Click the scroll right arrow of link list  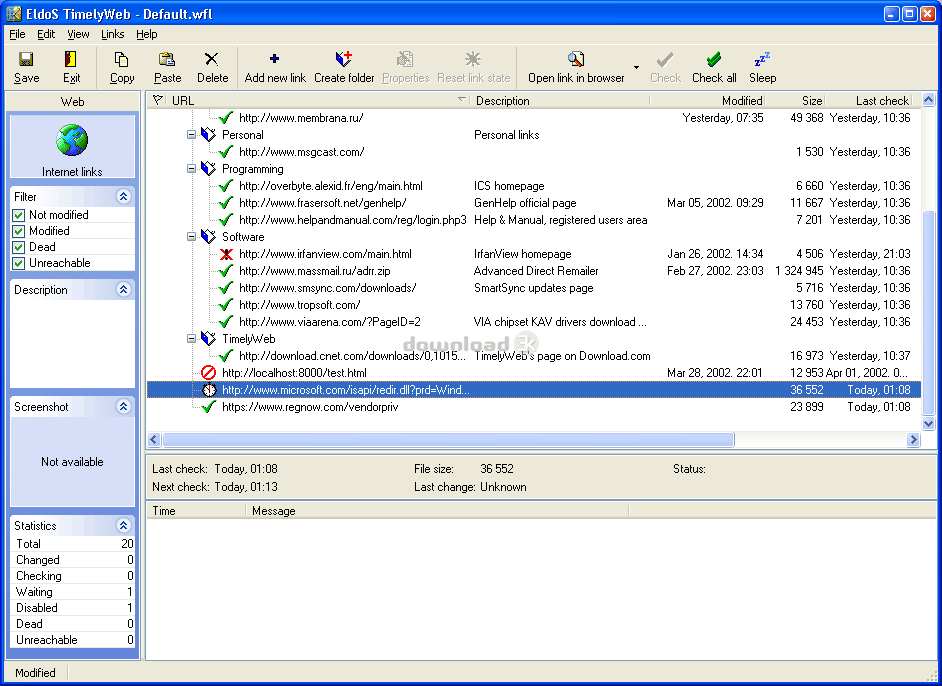913,440
